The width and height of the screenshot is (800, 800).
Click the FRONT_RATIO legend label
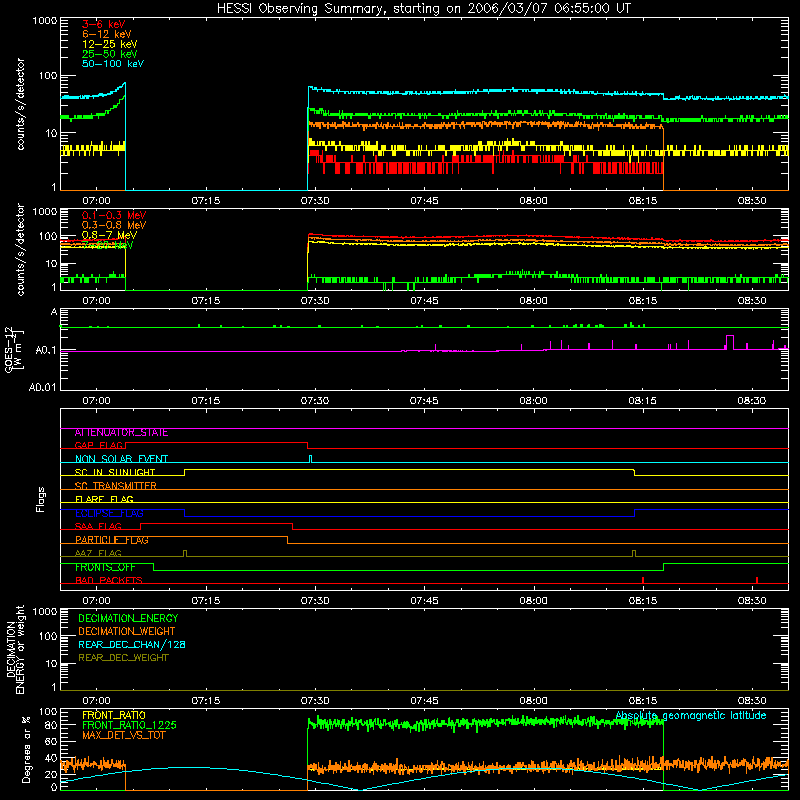tap(114, 715)
